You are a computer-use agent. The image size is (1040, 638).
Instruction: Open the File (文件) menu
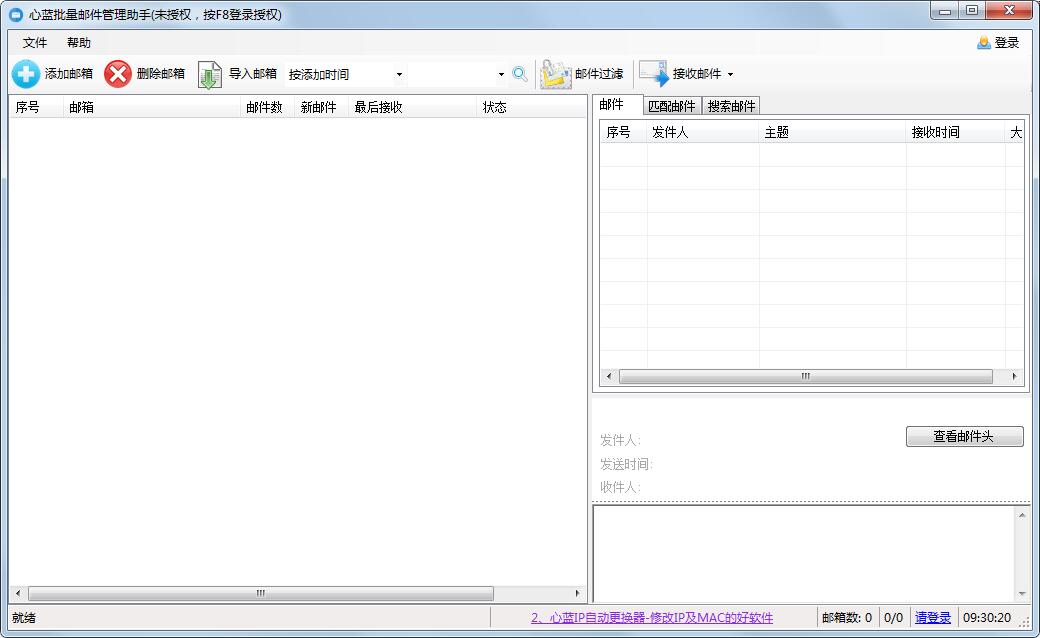tap(35, 43)
